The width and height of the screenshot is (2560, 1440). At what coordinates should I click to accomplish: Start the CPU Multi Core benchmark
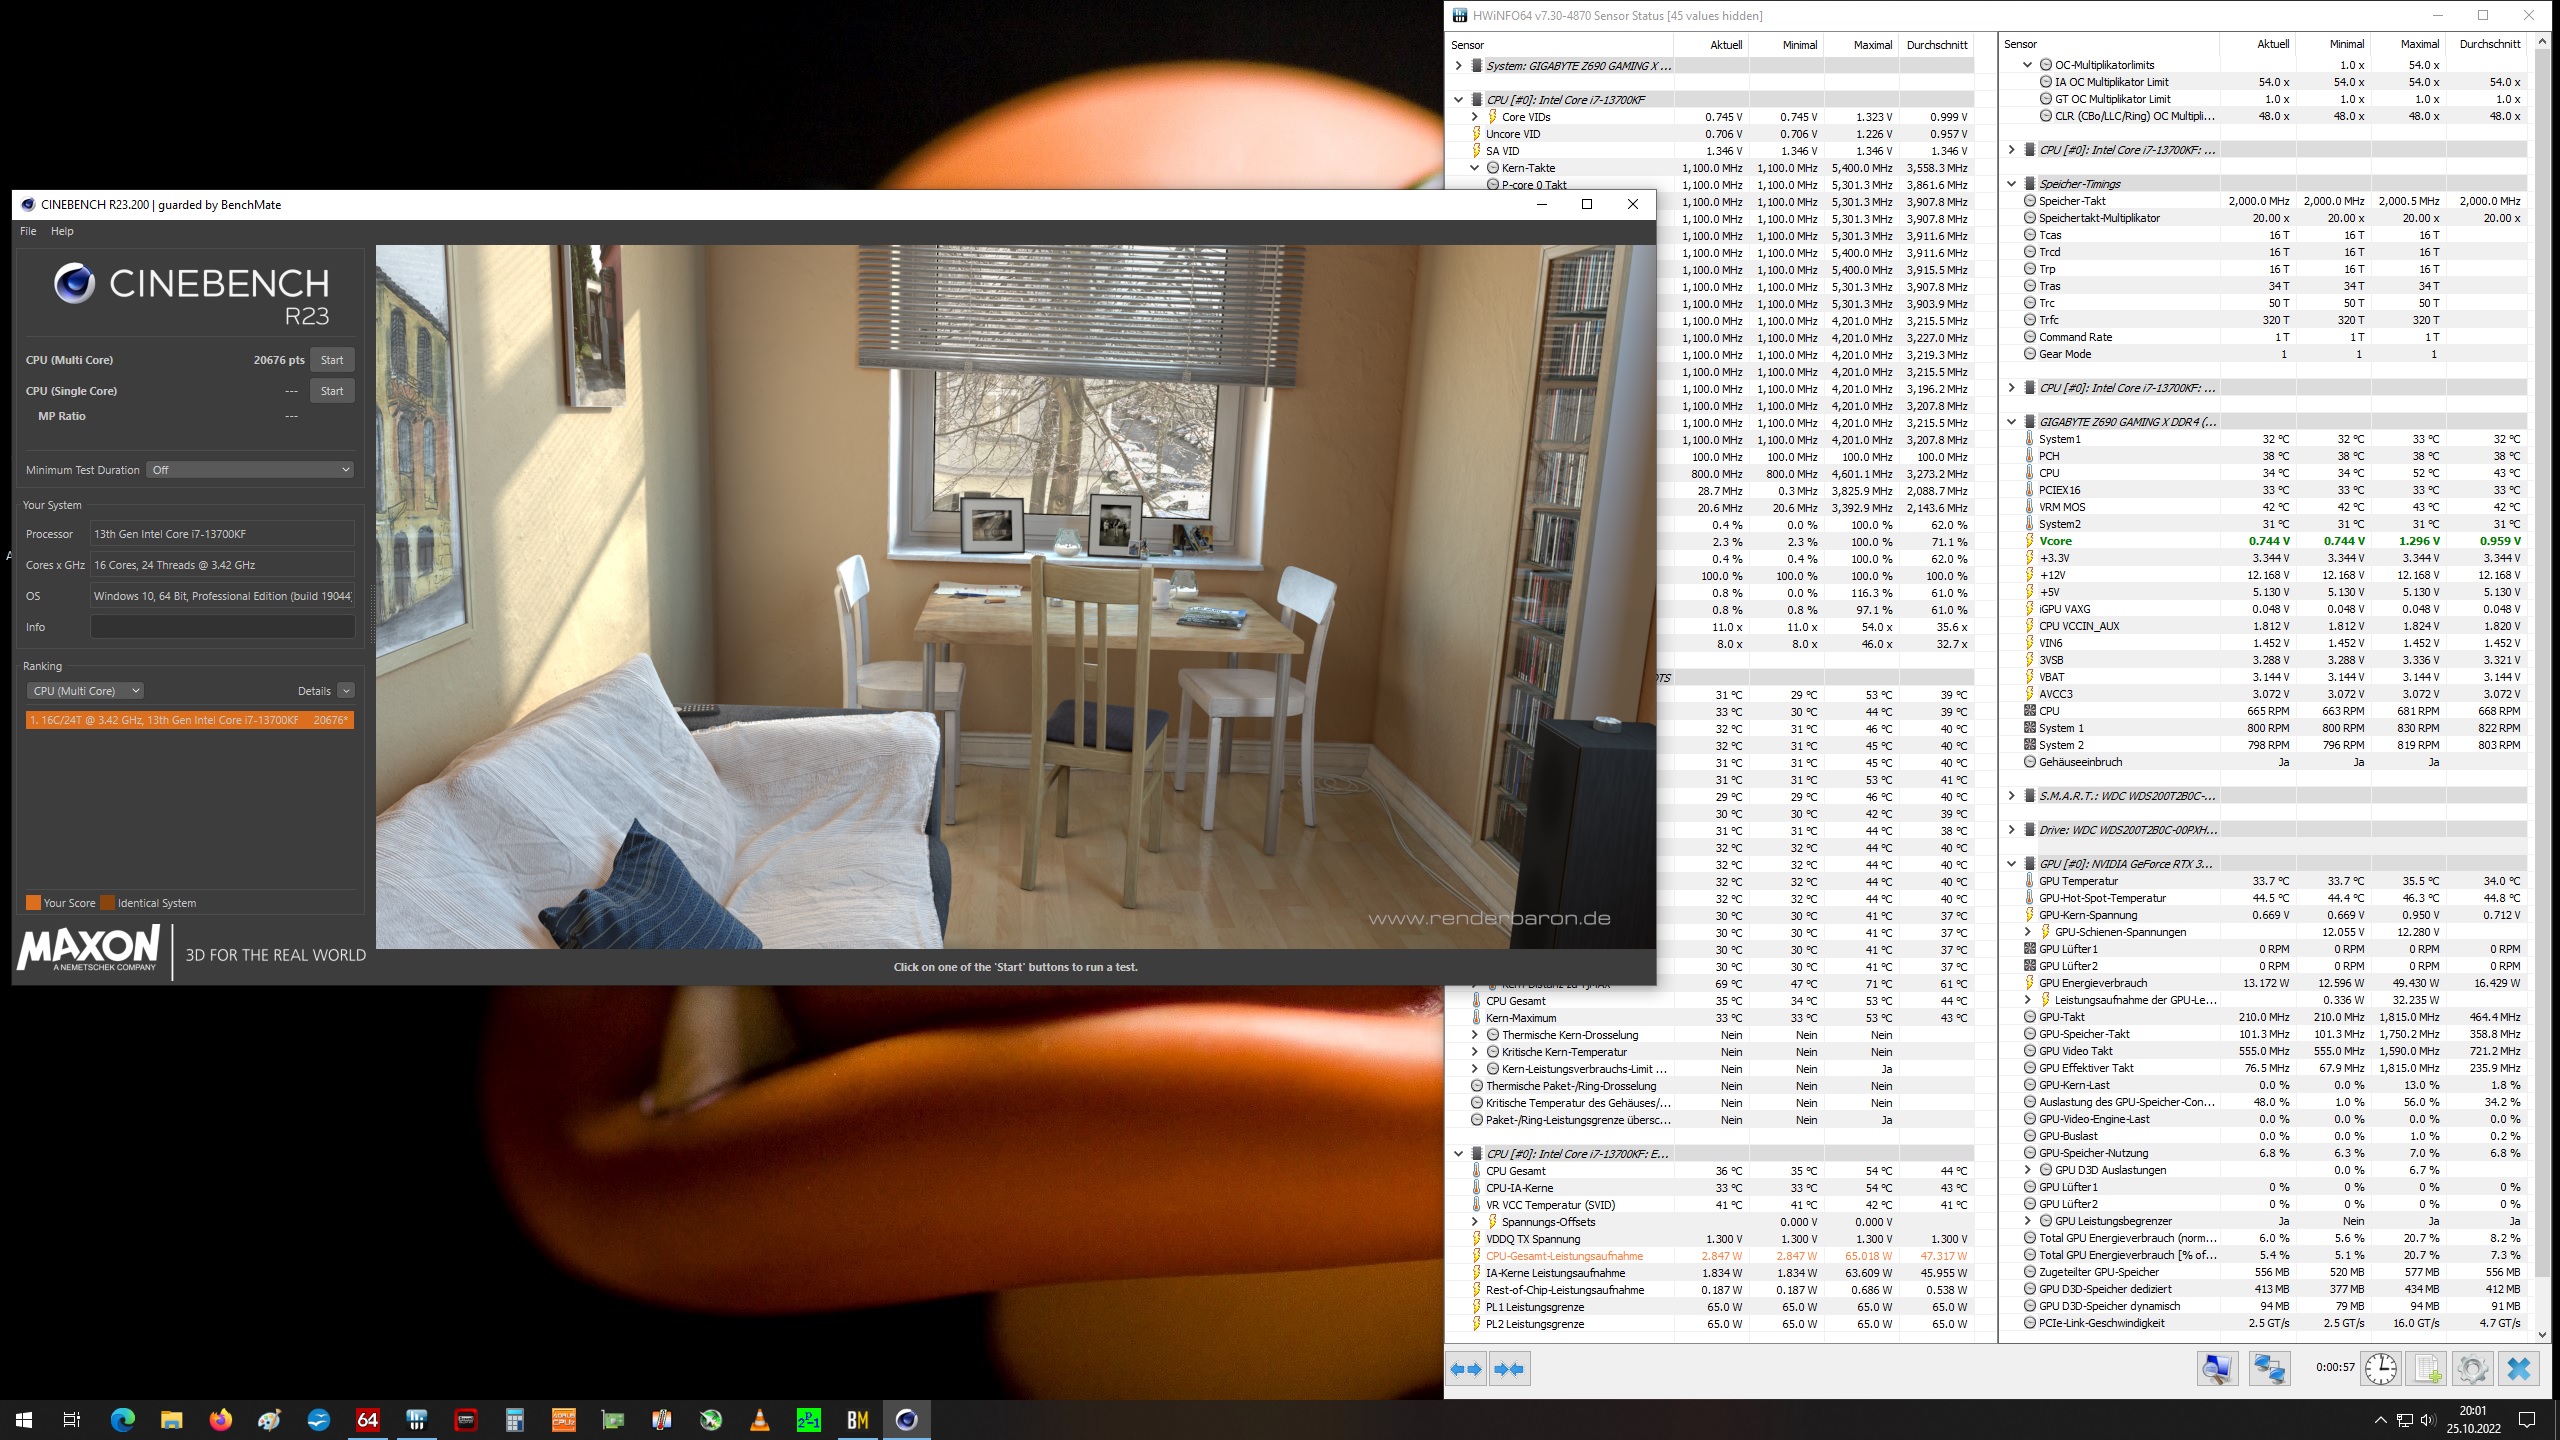332,359
